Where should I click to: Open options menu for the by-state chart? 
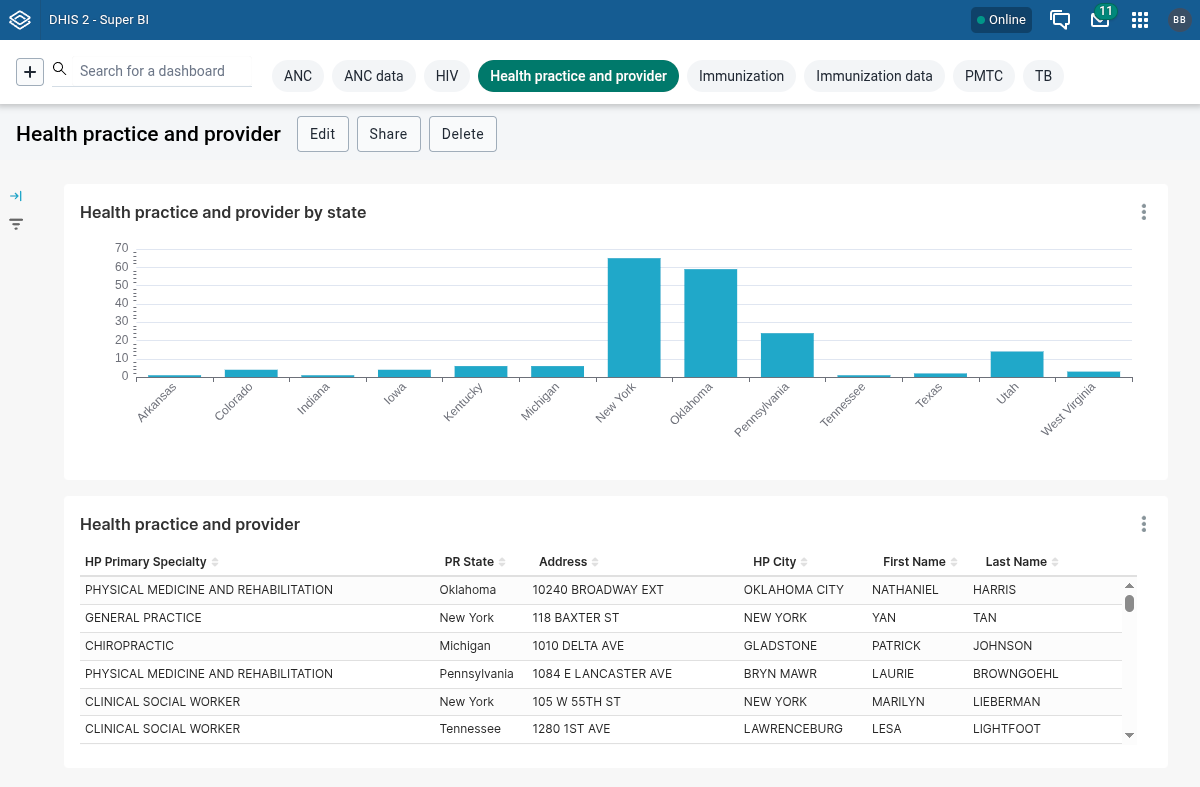[1143, 212]
